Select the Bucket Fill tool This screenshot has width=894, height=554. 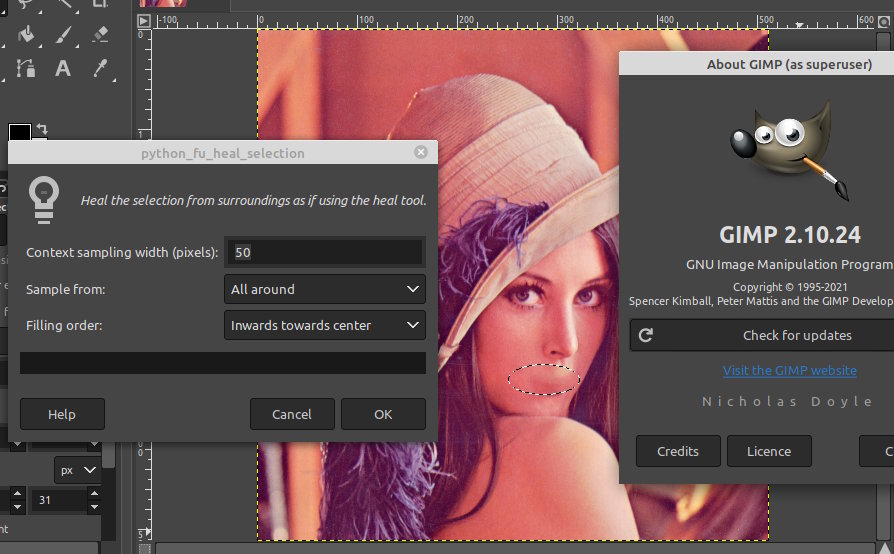pyautogui.click(x=27, y=33)
